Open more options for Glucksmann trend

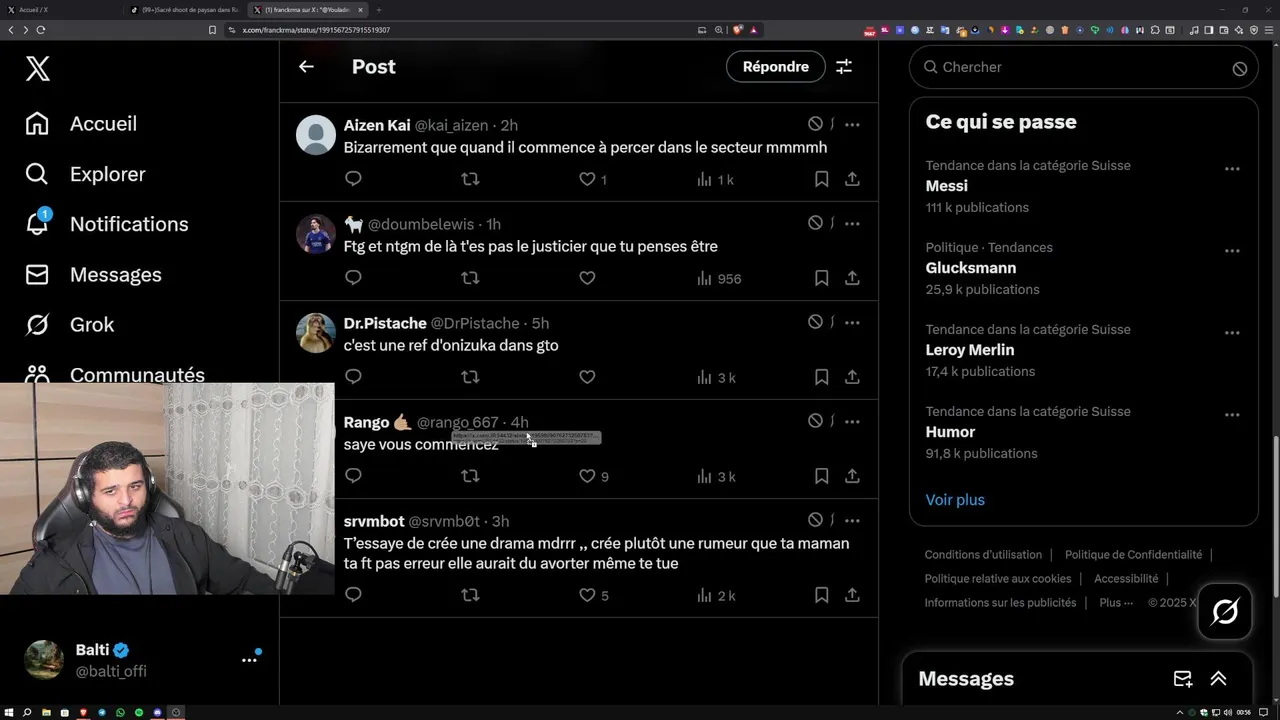click(1232, 251)
